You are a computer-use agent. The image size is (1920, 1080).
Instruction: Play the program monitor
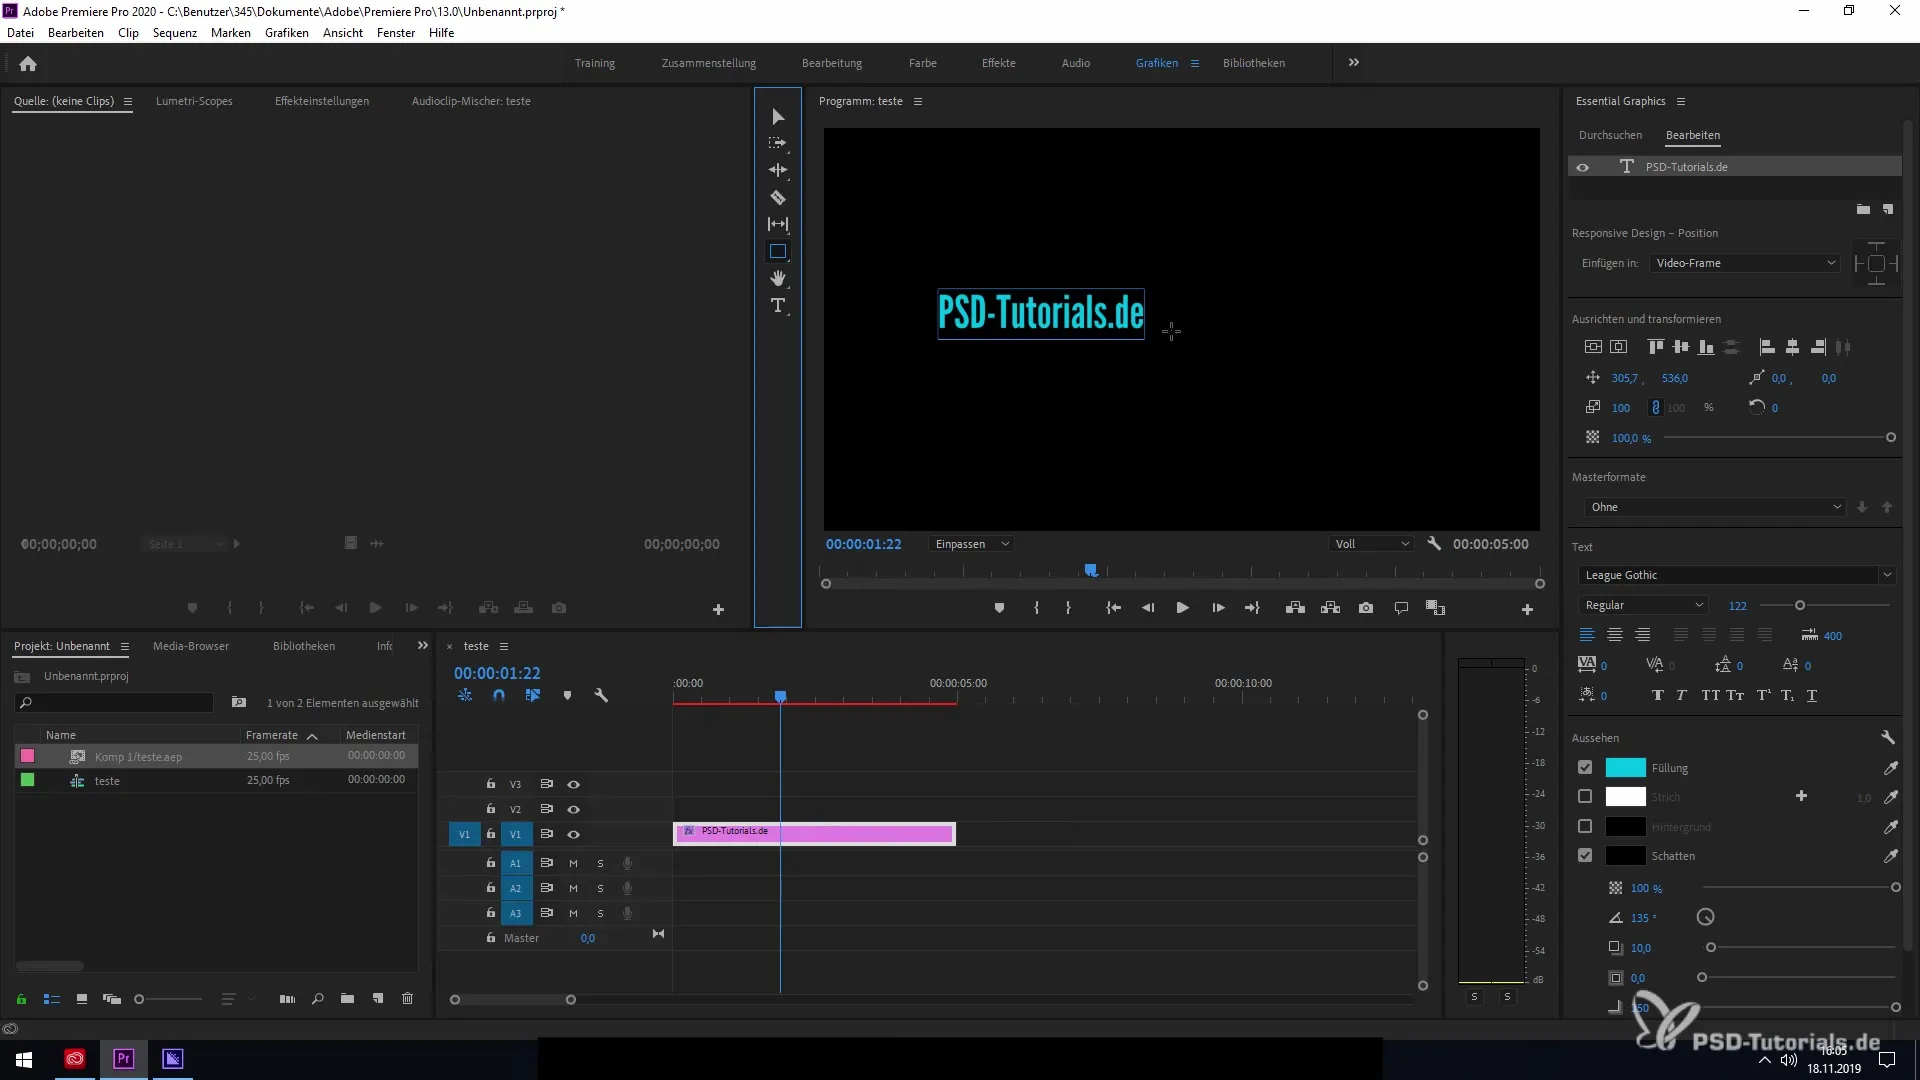(x=1182, y=608)
